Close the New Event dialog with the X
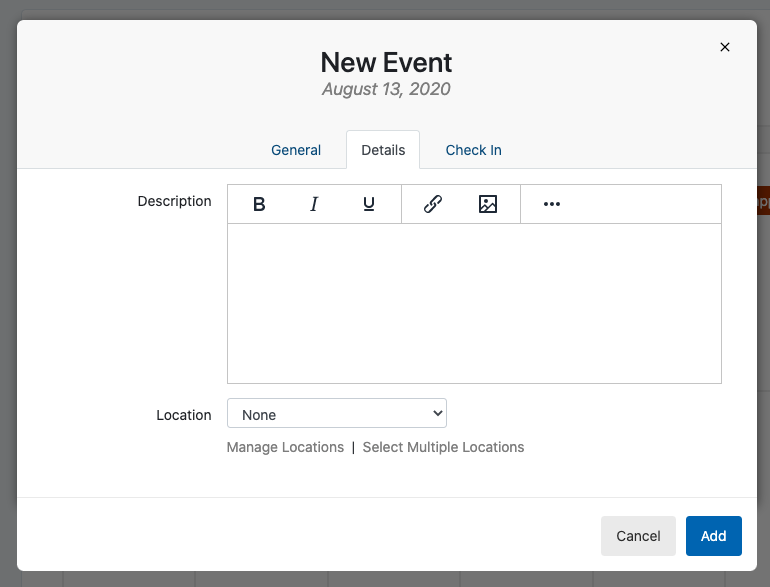The width and height of the screenshot is (770, 587). (725, 47)
